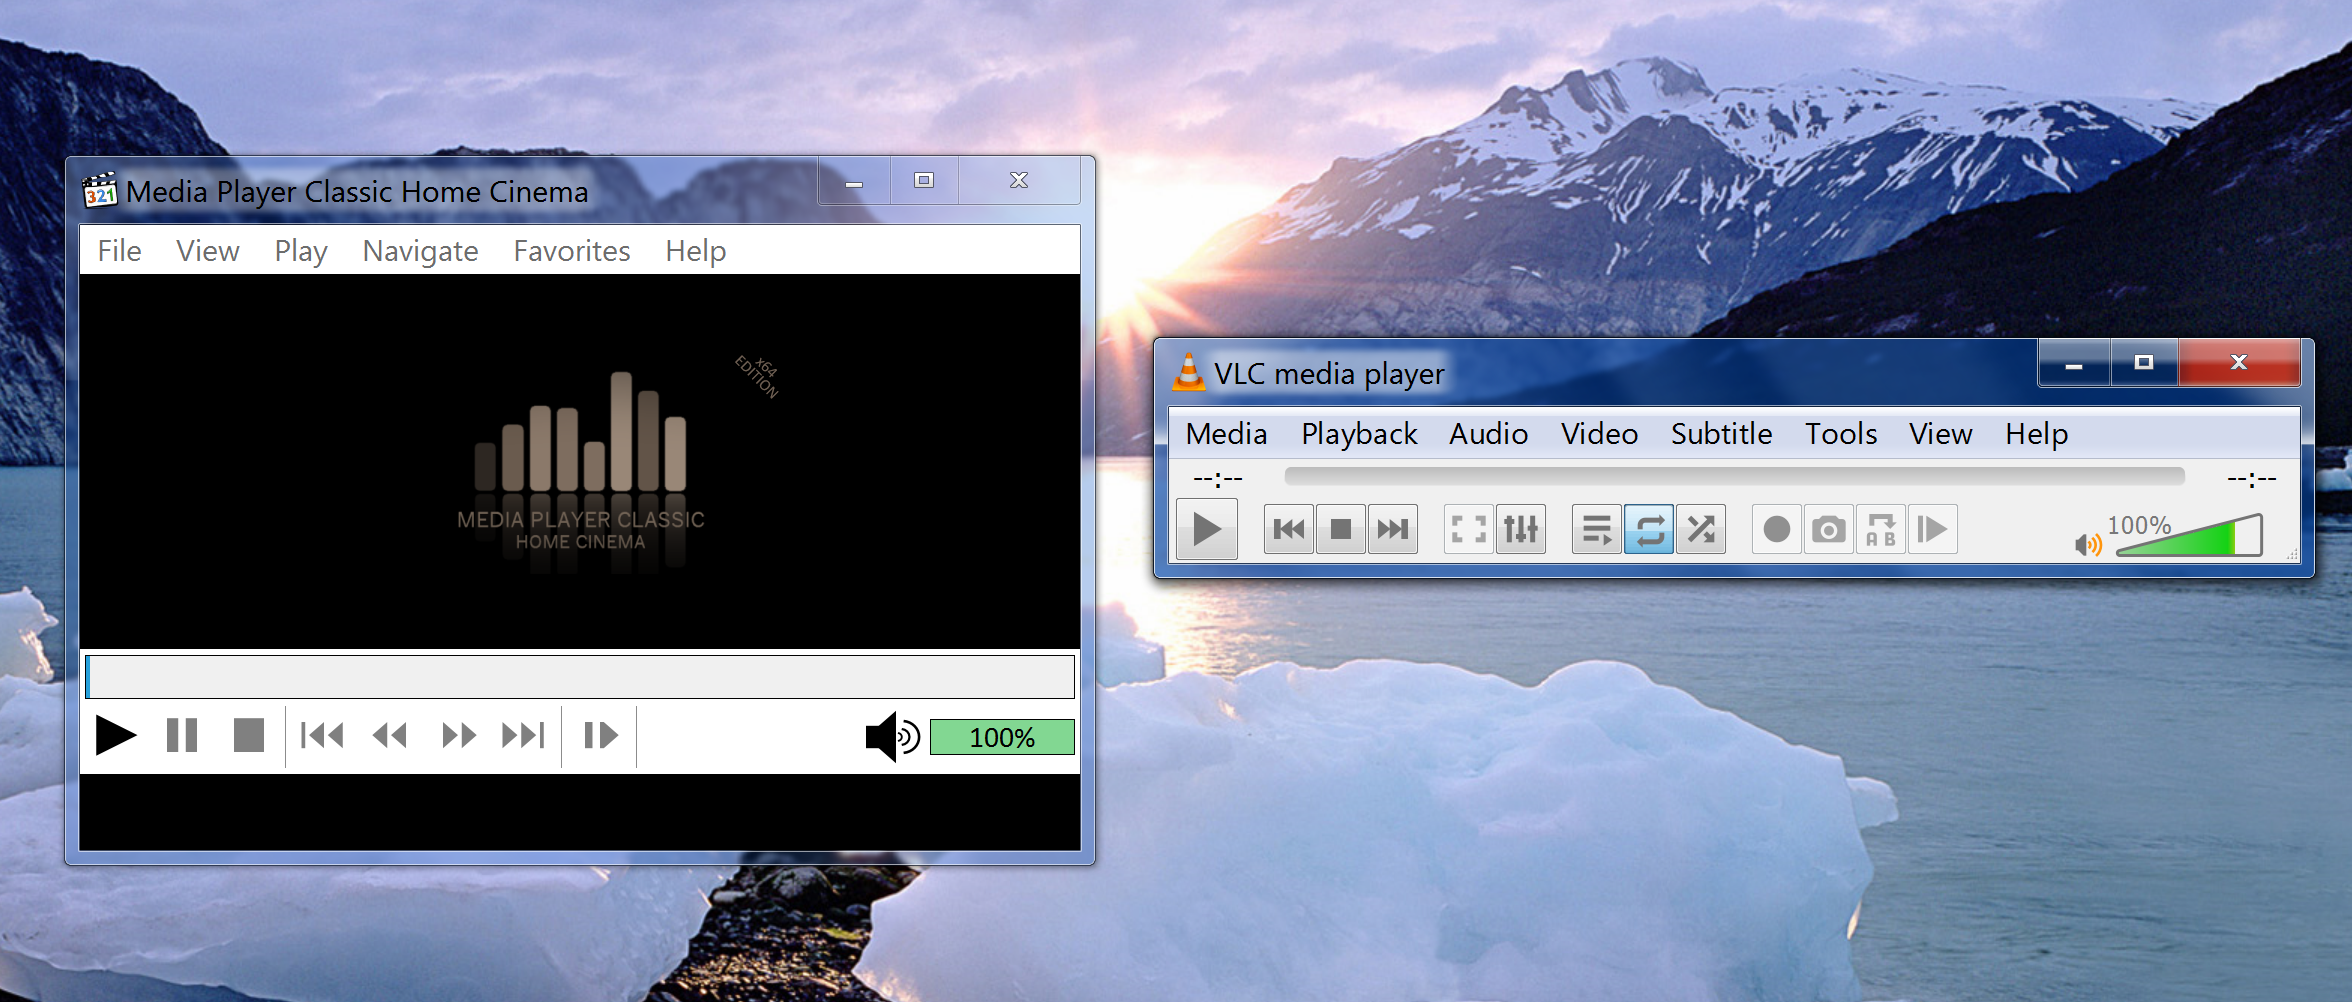
Task: Click the Media Player Classic video display area
Action: pos(580,461)
